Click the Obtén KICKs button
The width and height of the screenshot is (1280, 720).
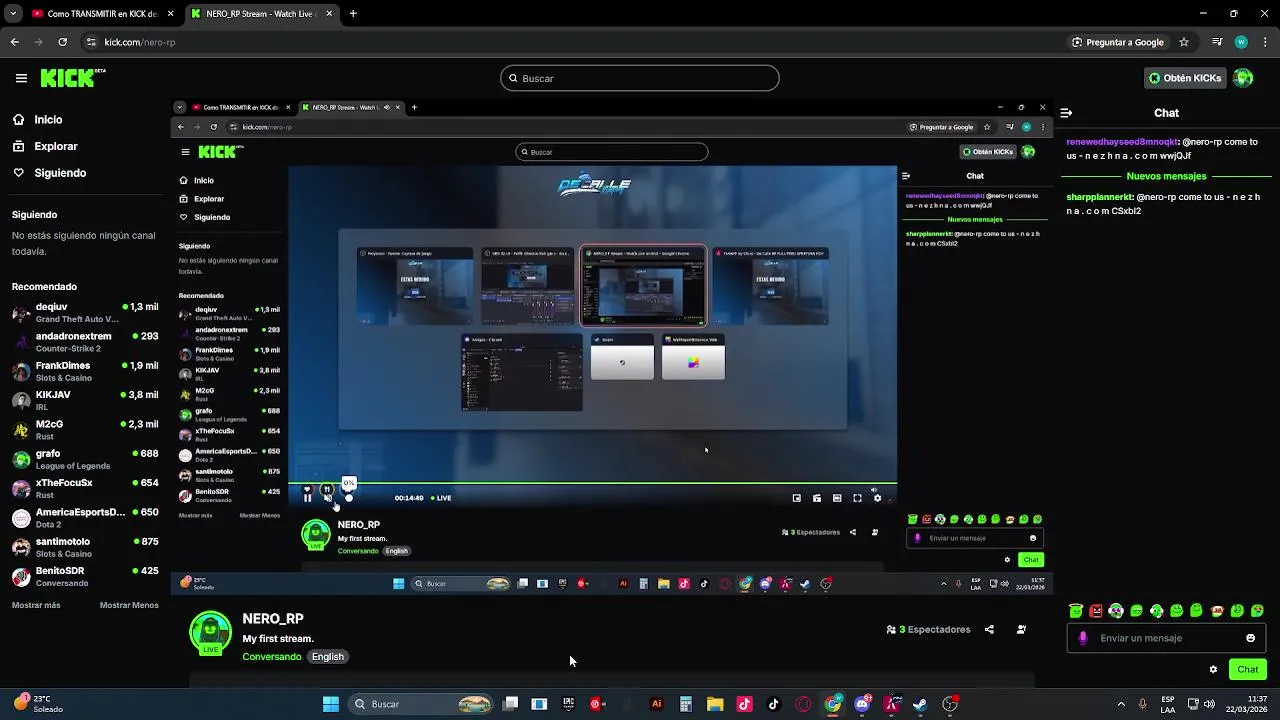click(1185, 78)
